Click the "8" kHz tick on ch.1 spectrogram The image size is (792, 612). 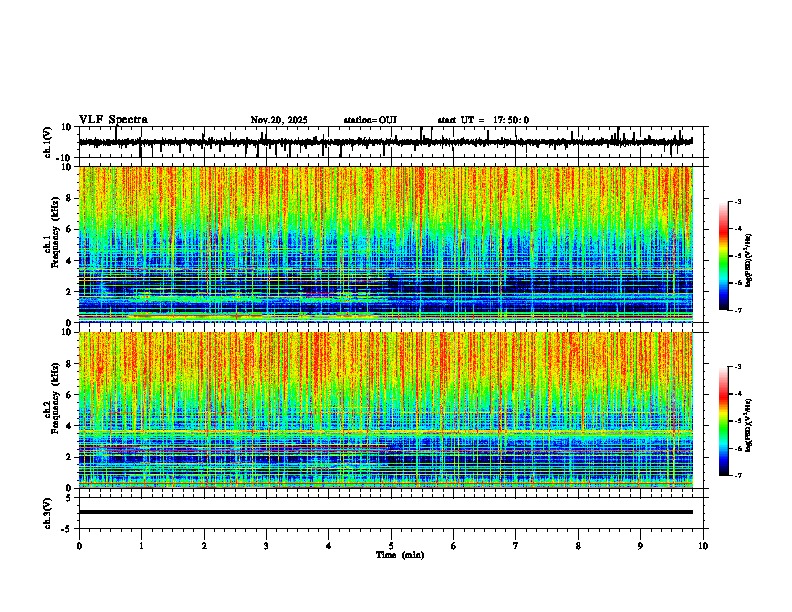(69, 198)
